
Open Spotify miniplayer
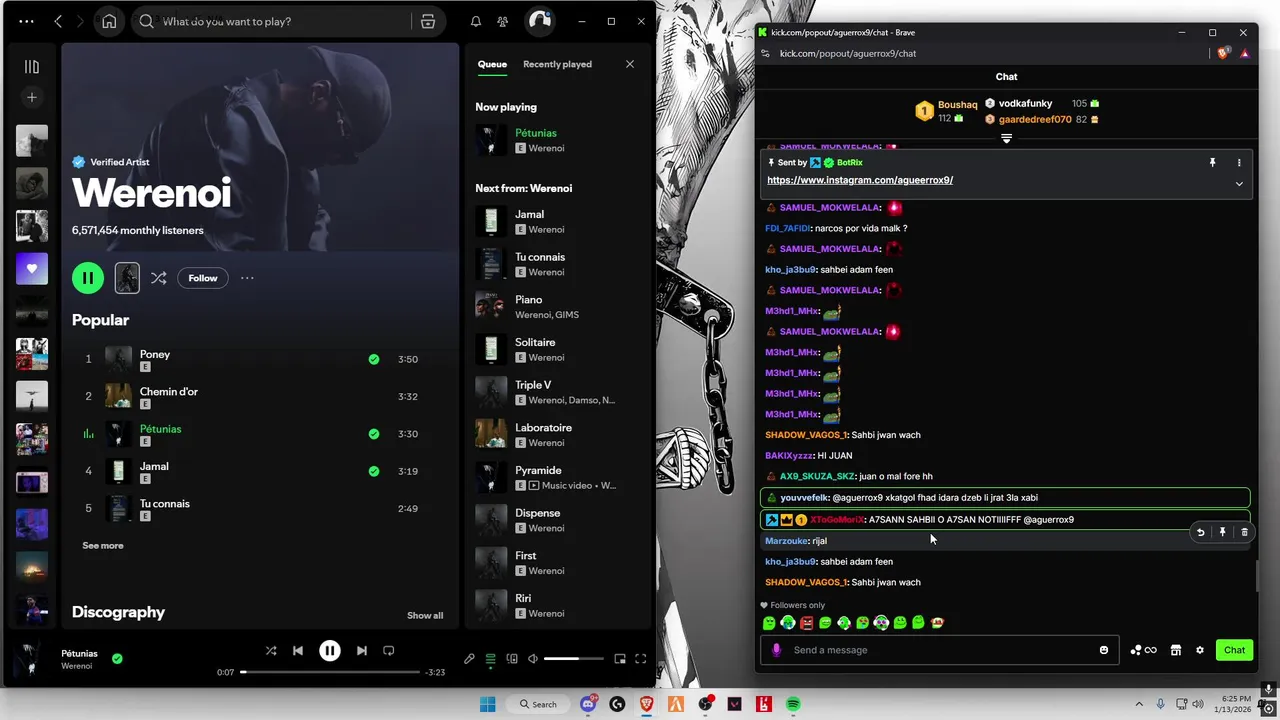point(620,659)
